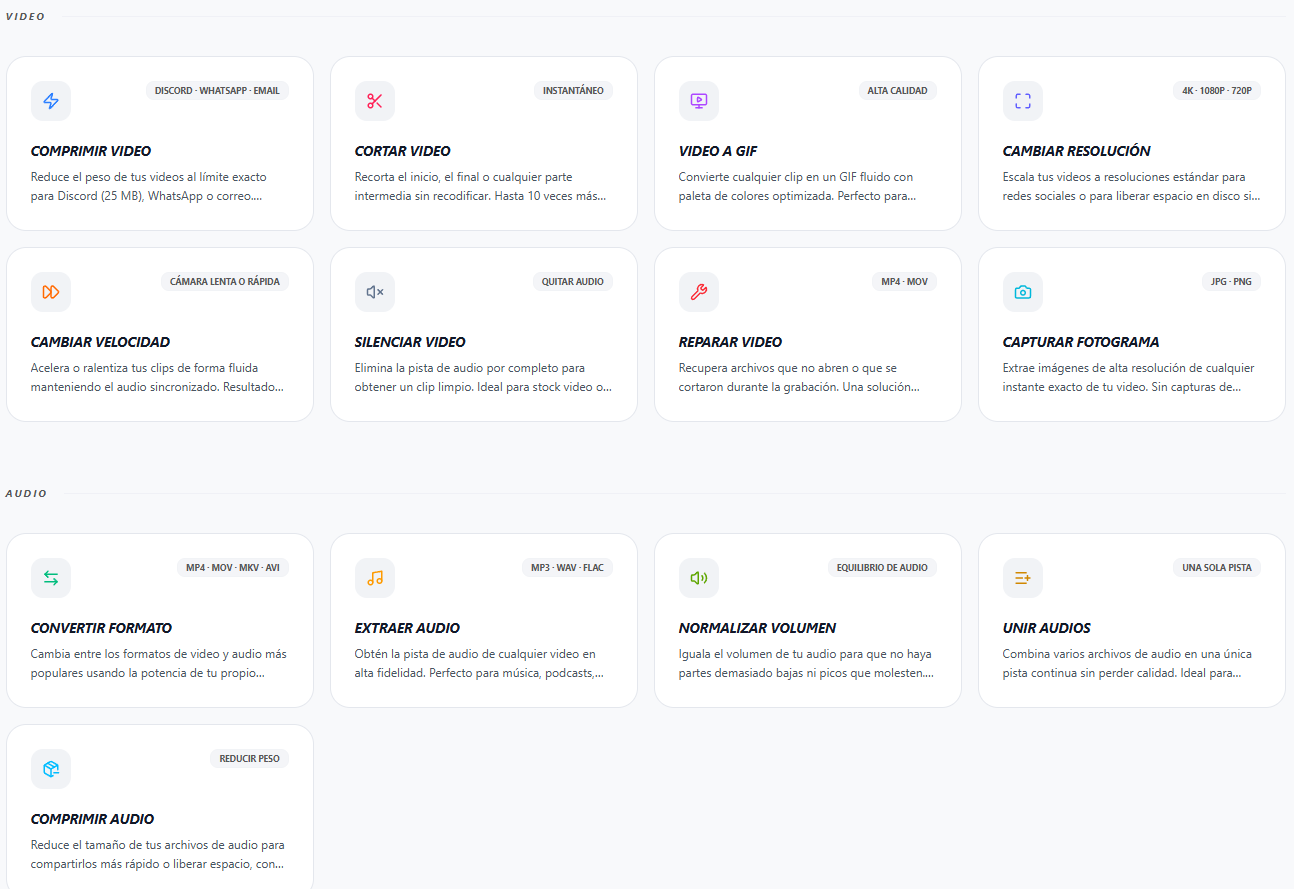This screenshot has width=1294, height=889.
Task: Click description starting 'Acelera o ralentiza tus clips'
Action: 158,377
